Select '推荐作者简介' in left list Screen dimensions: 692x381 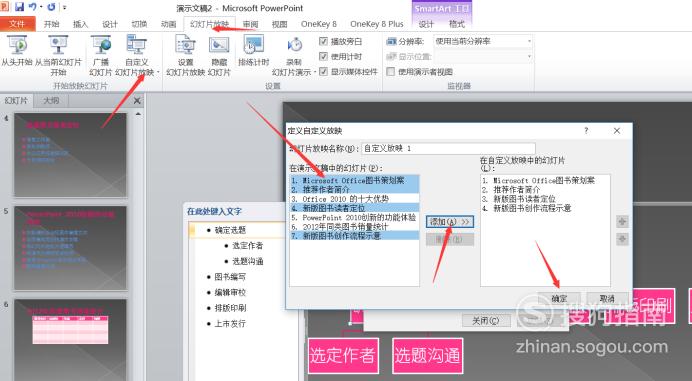(x=354, y=189)
